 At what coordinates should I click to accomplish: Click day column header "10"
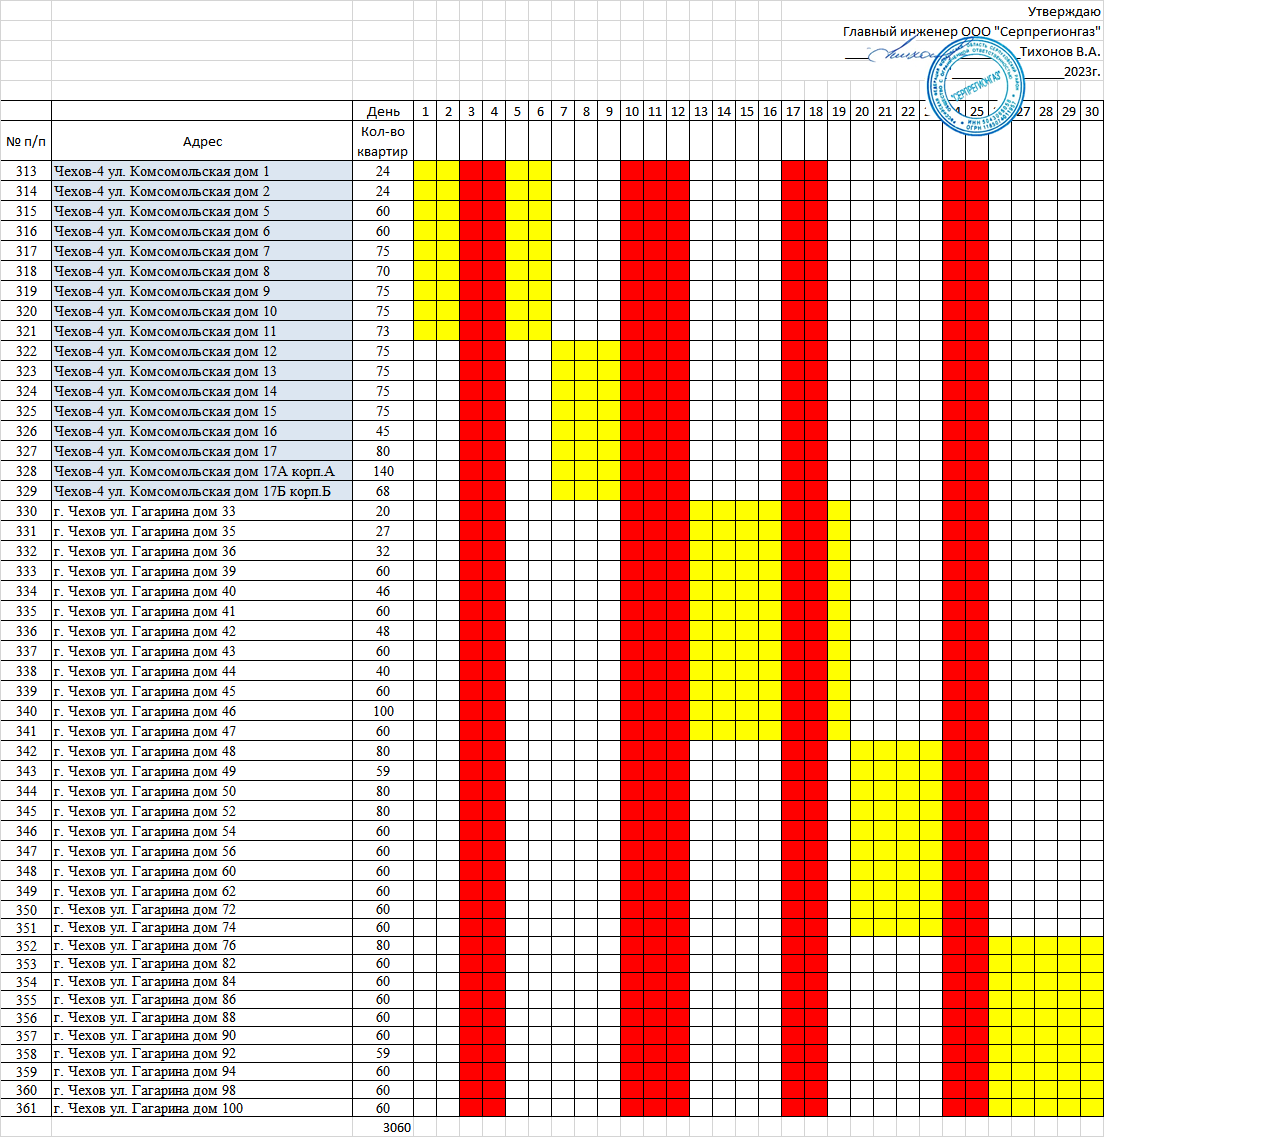[x=632, y=111]
